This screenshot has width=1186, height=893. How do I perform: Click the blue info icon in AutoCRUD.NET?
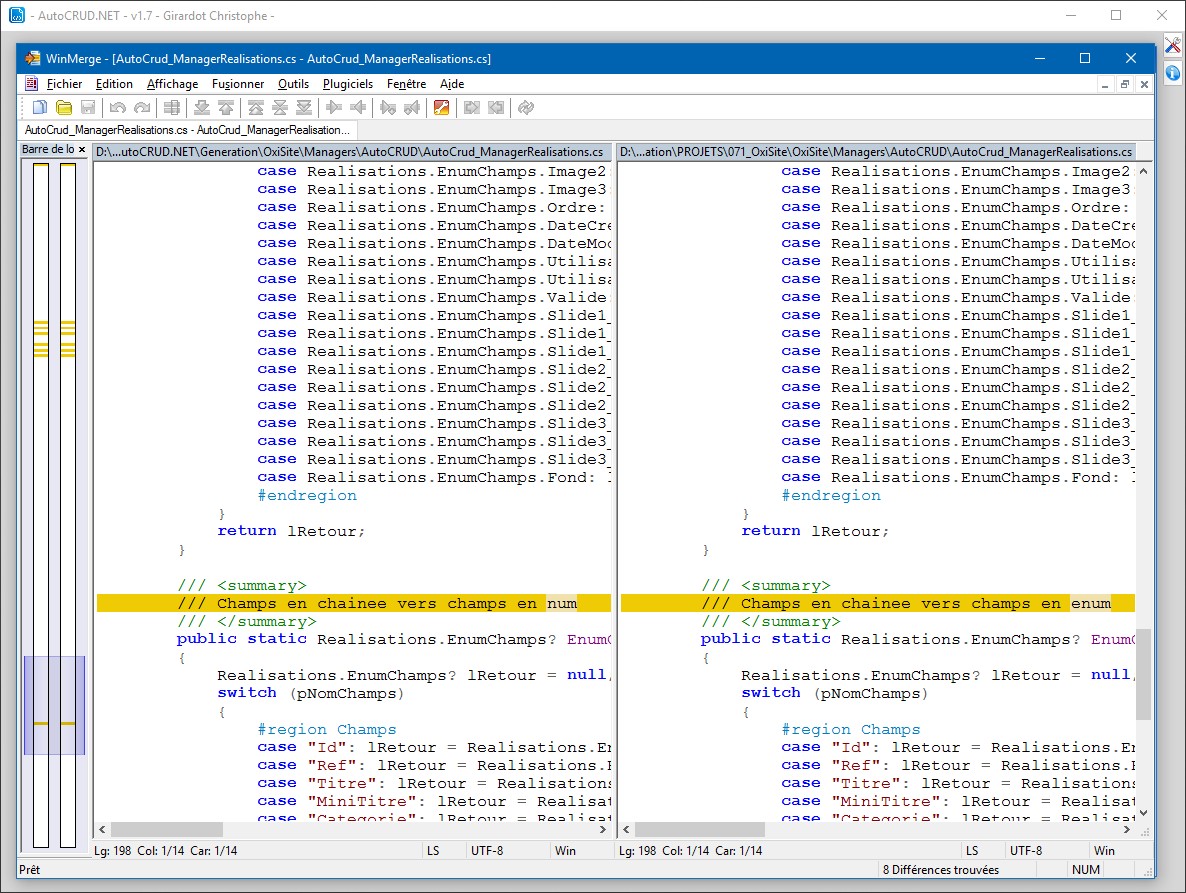pos(1172,73)
